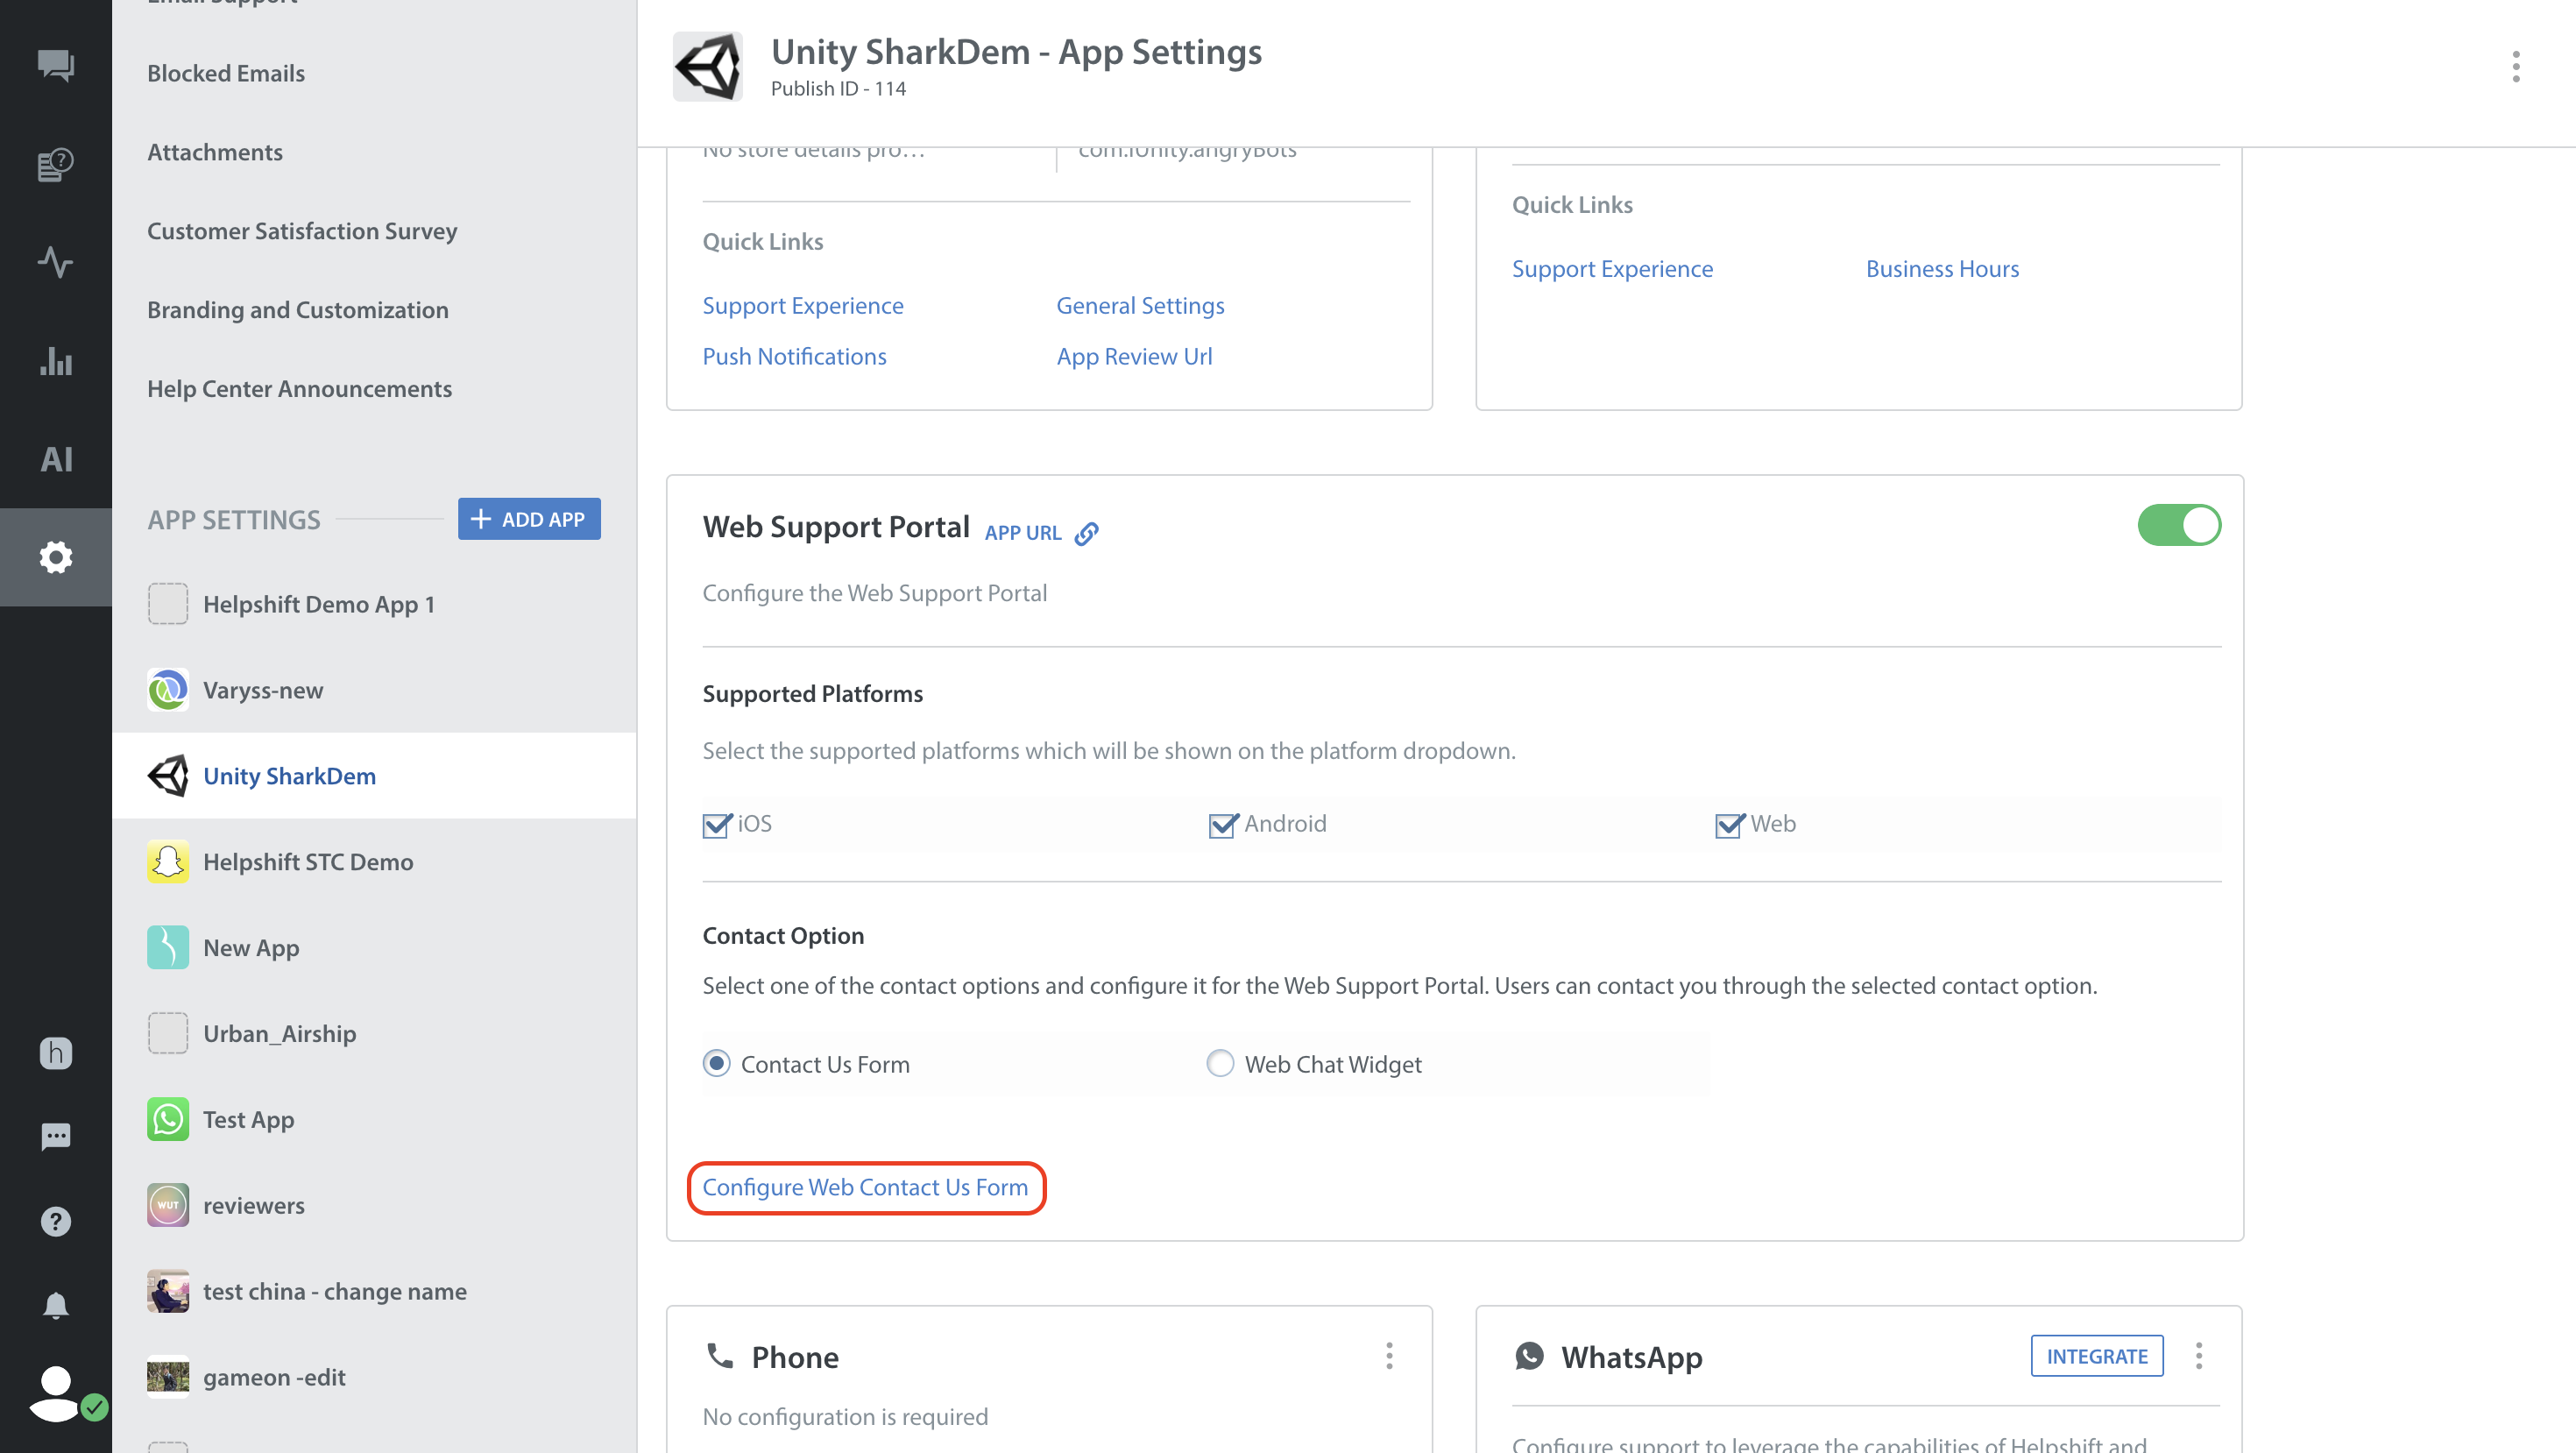Open Configure Web Contact Us Form link

[x=865, y=1187]
